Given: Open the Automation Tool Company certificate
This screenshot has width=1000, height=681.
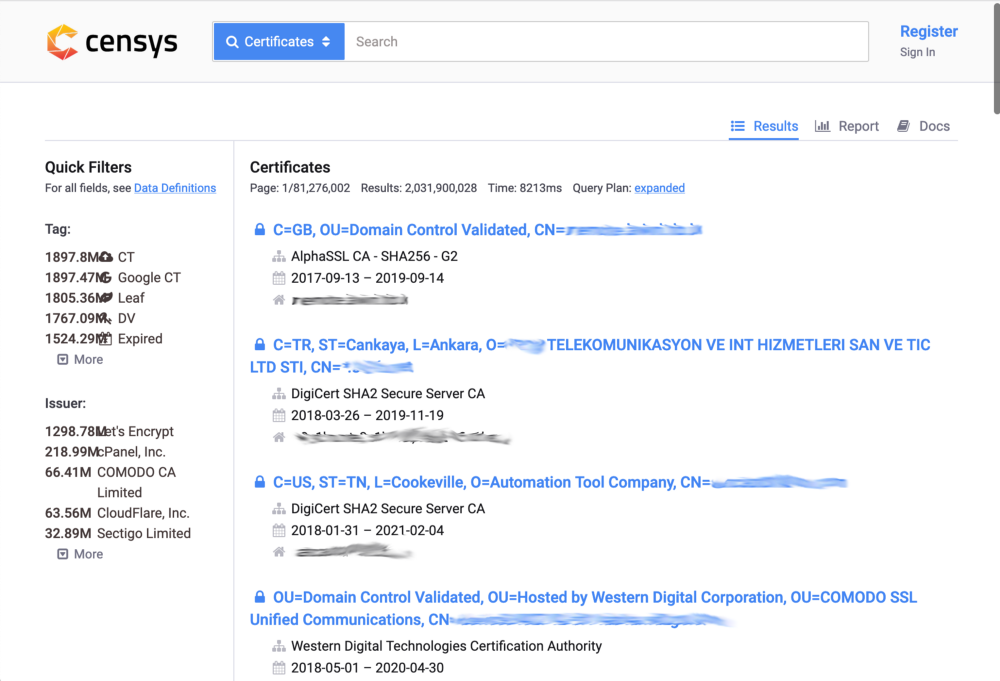Looking at the screenshot, I should (x=560, y=482).
